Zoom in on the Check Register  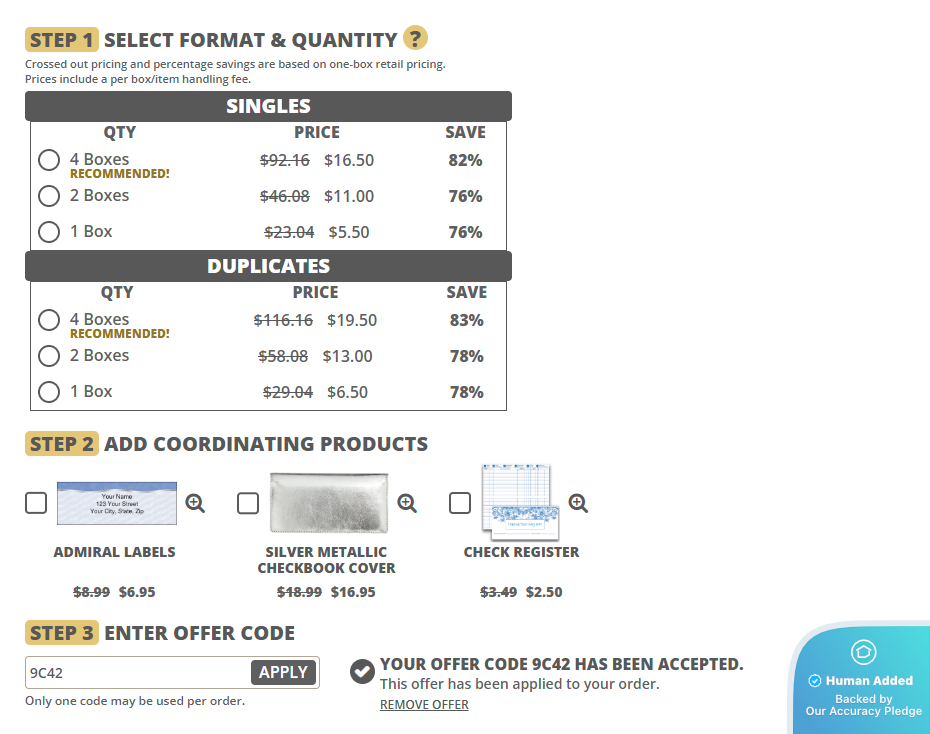coord(578,503)
